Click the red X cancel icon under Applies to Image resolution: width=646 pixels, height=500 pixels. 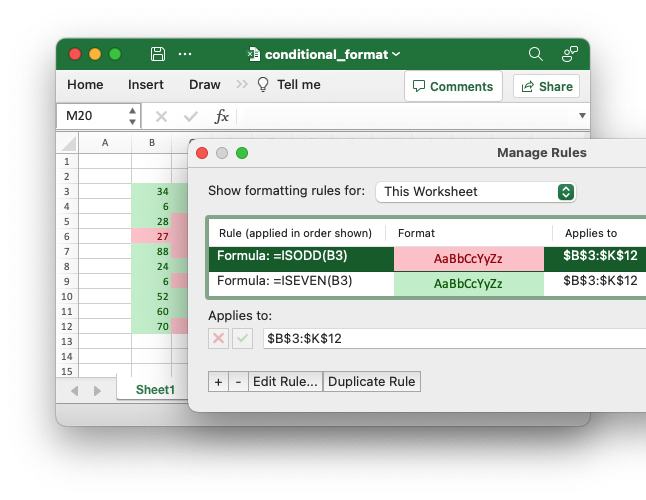218,339
